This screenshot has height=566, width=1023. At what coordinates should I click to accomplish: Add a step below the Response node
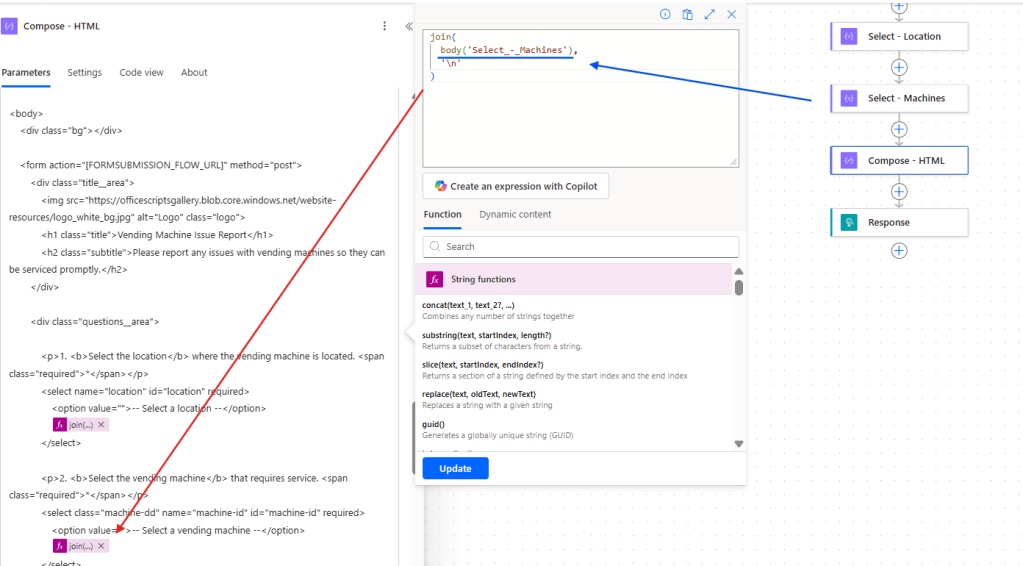899,250
